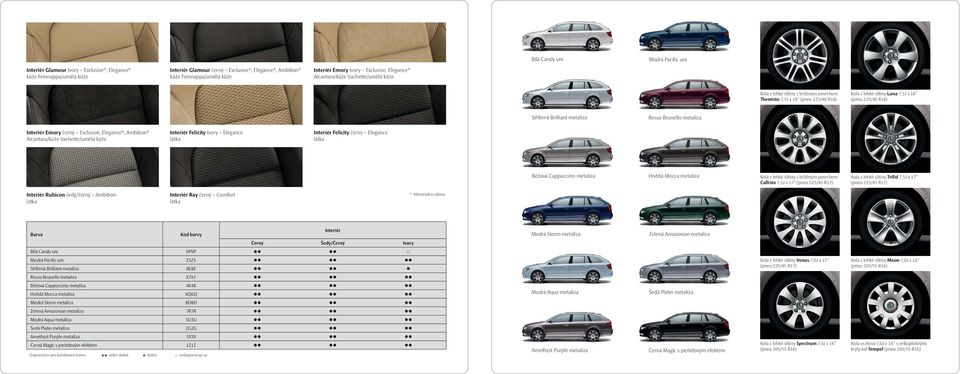Select the Rosso Brunello metalíza car

(684, 94)
